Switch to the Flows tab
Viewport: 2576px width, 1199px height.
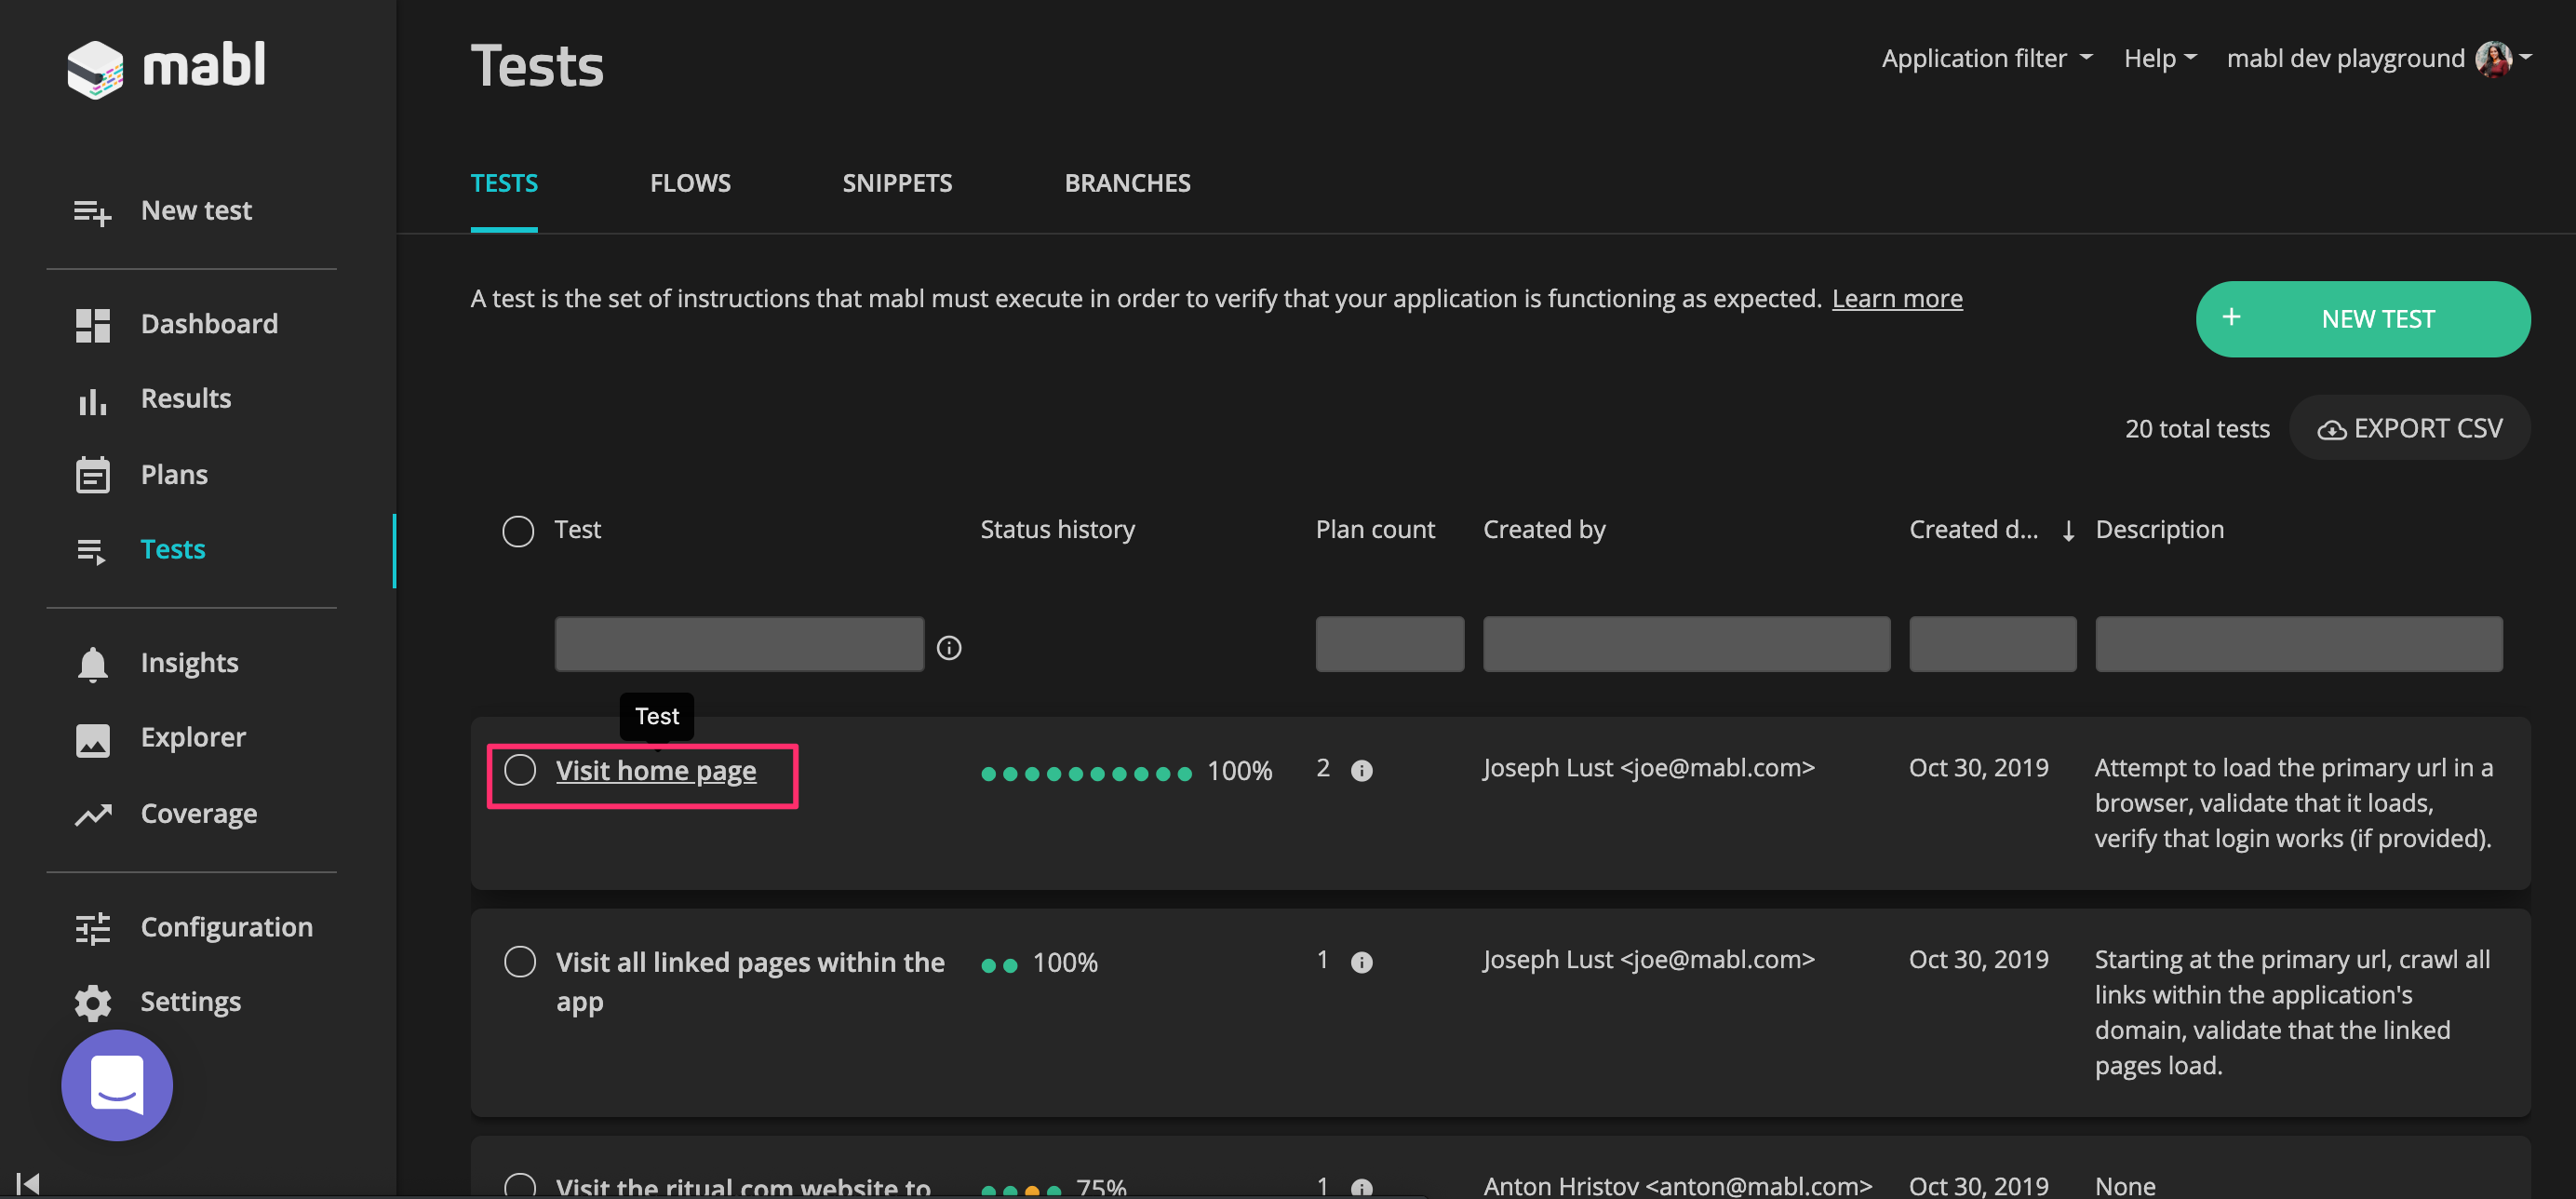(x=690, y=184)
